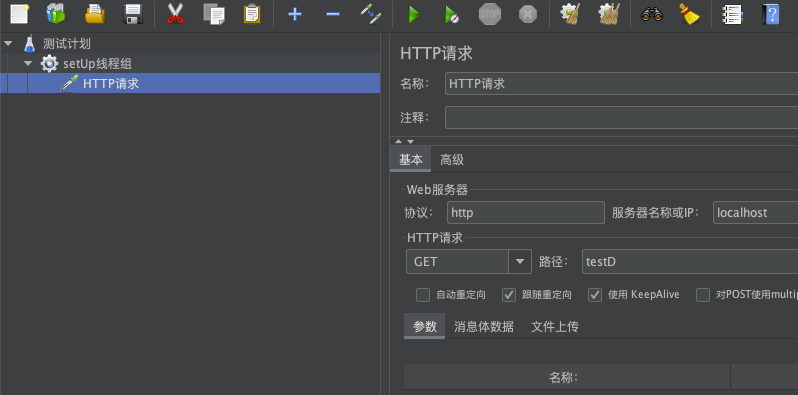The image size is (798, 395).
Task: Open the 文件上传 tab
Action: [555, 326]
